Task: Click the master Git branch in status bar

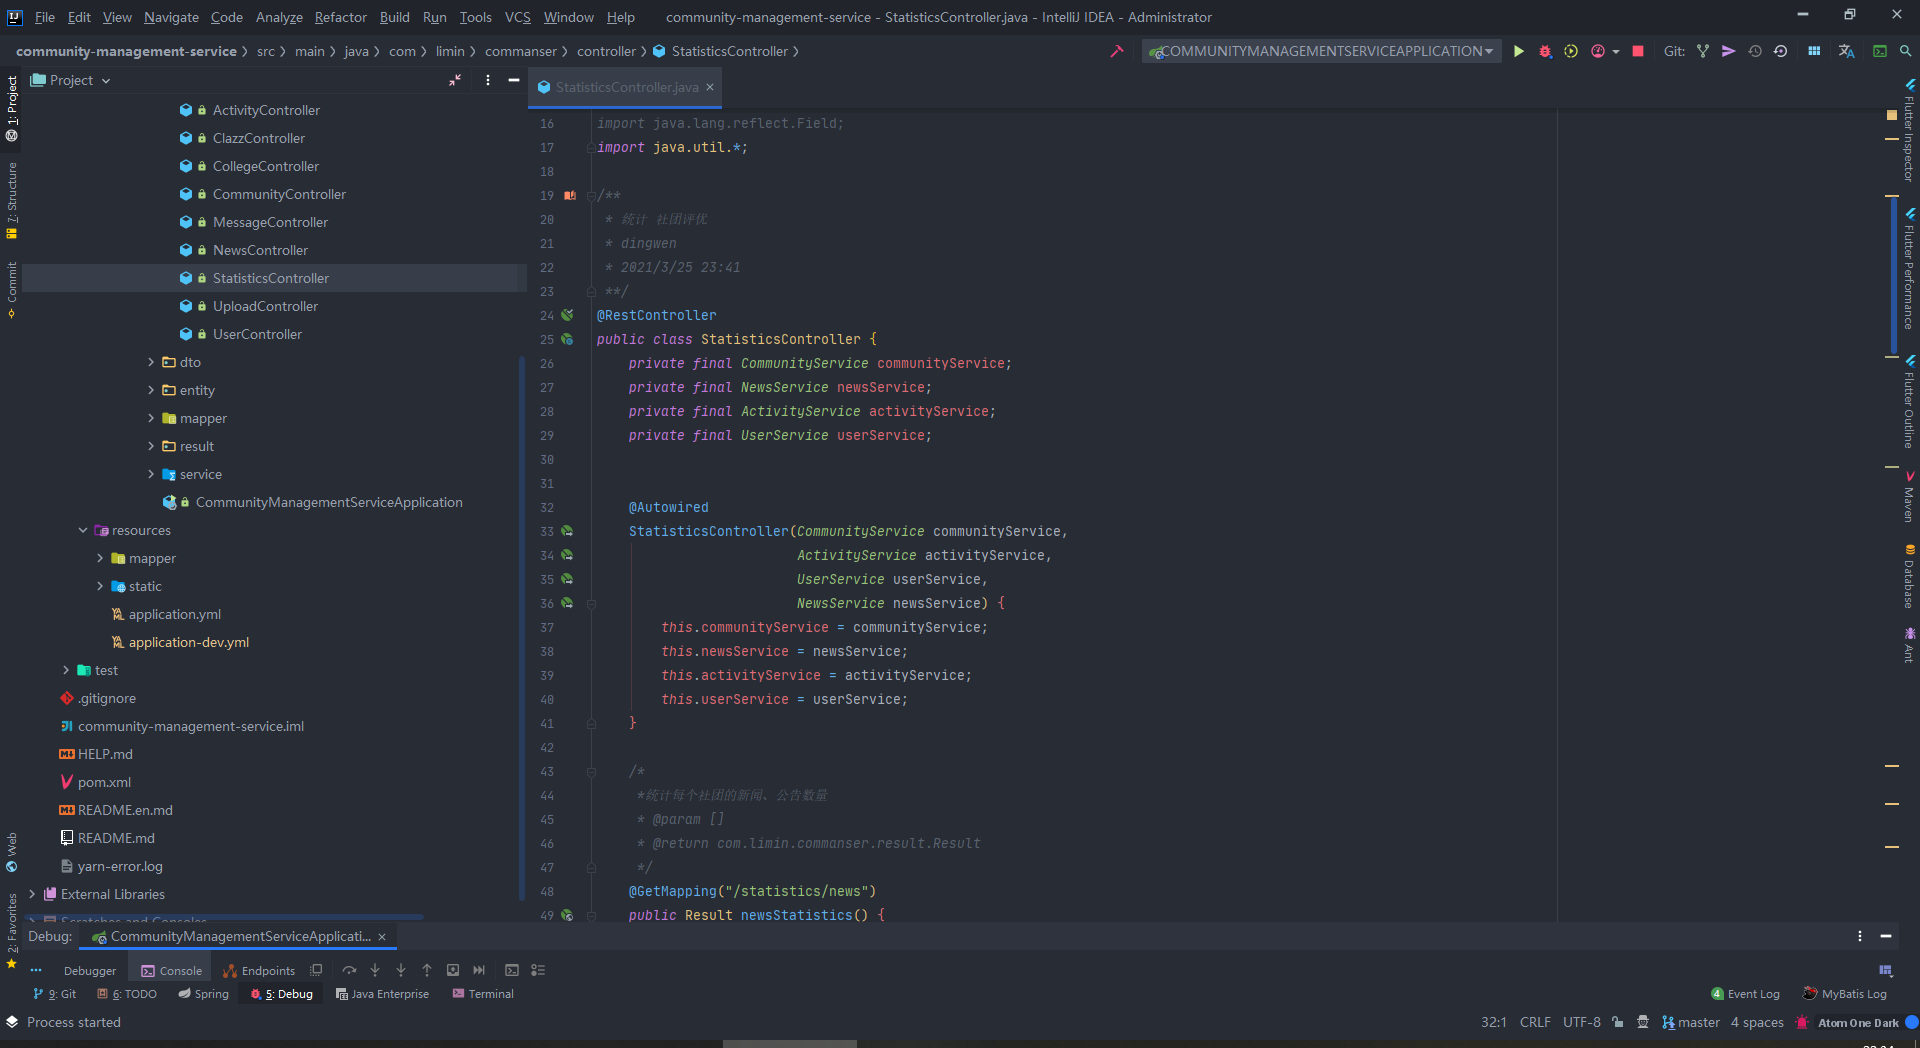Action: (1691, 1022)
